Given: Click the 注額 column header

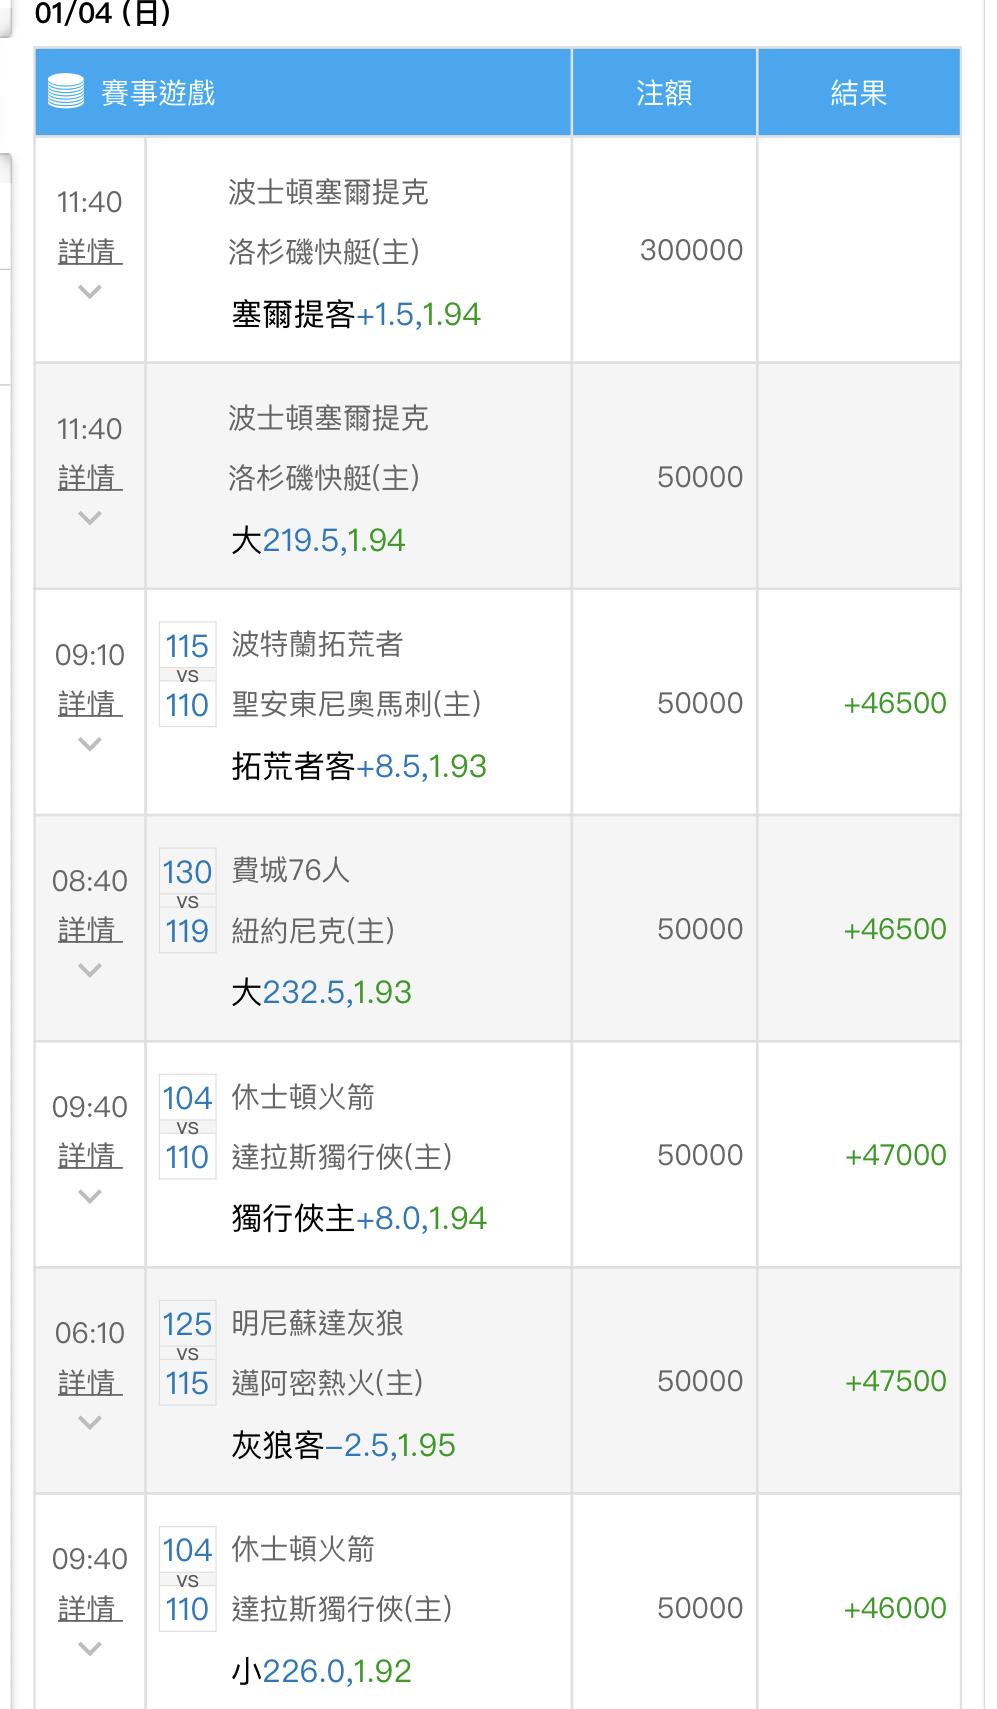Looking at the screenshot, I should (x=664, y=93).
